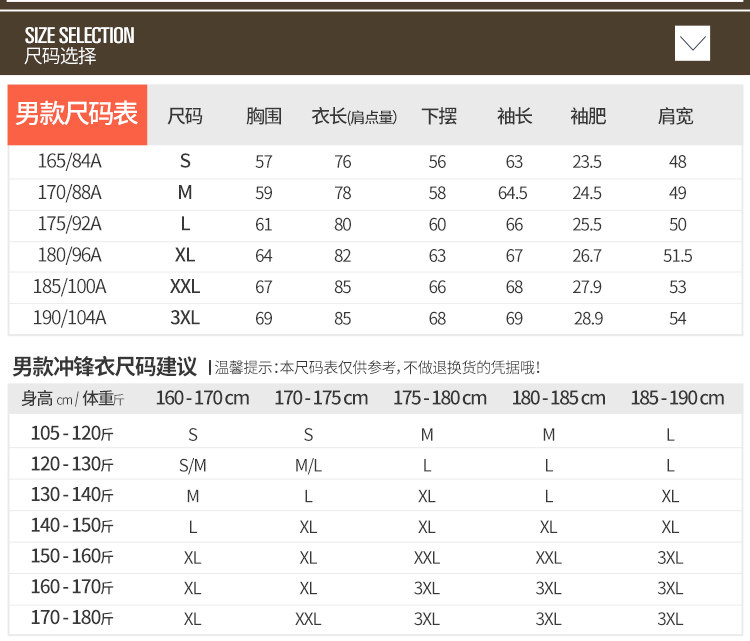Select the 3XL size in 190/104A row

point(185,318)
